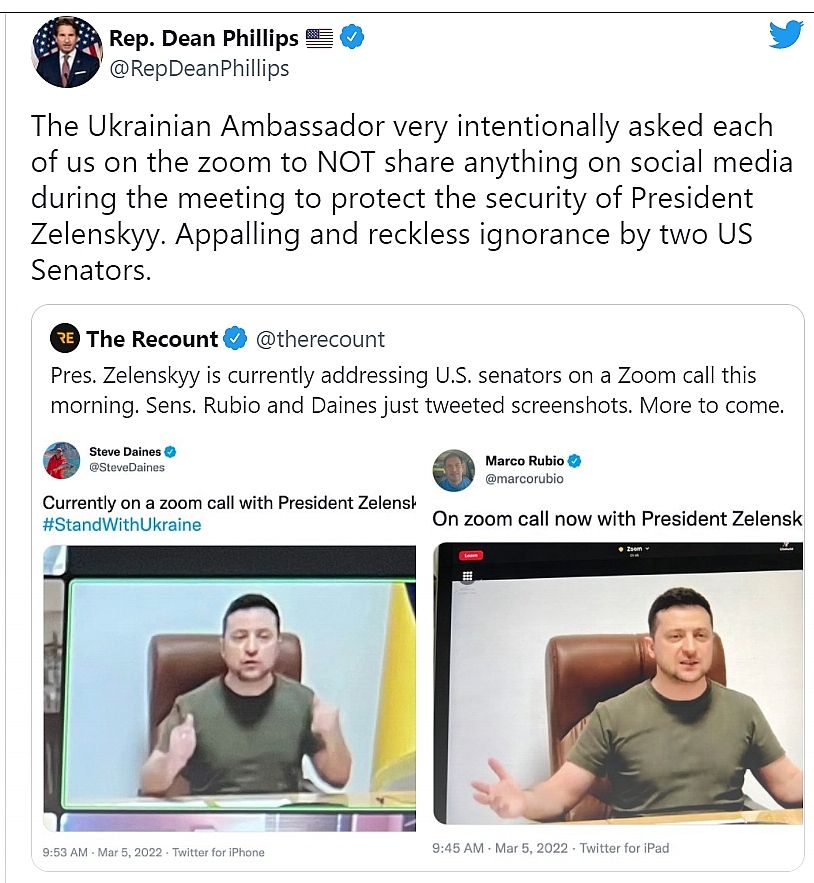Click the Twitter bird logo
Viewport: 814px width, 883px height.
786,35
